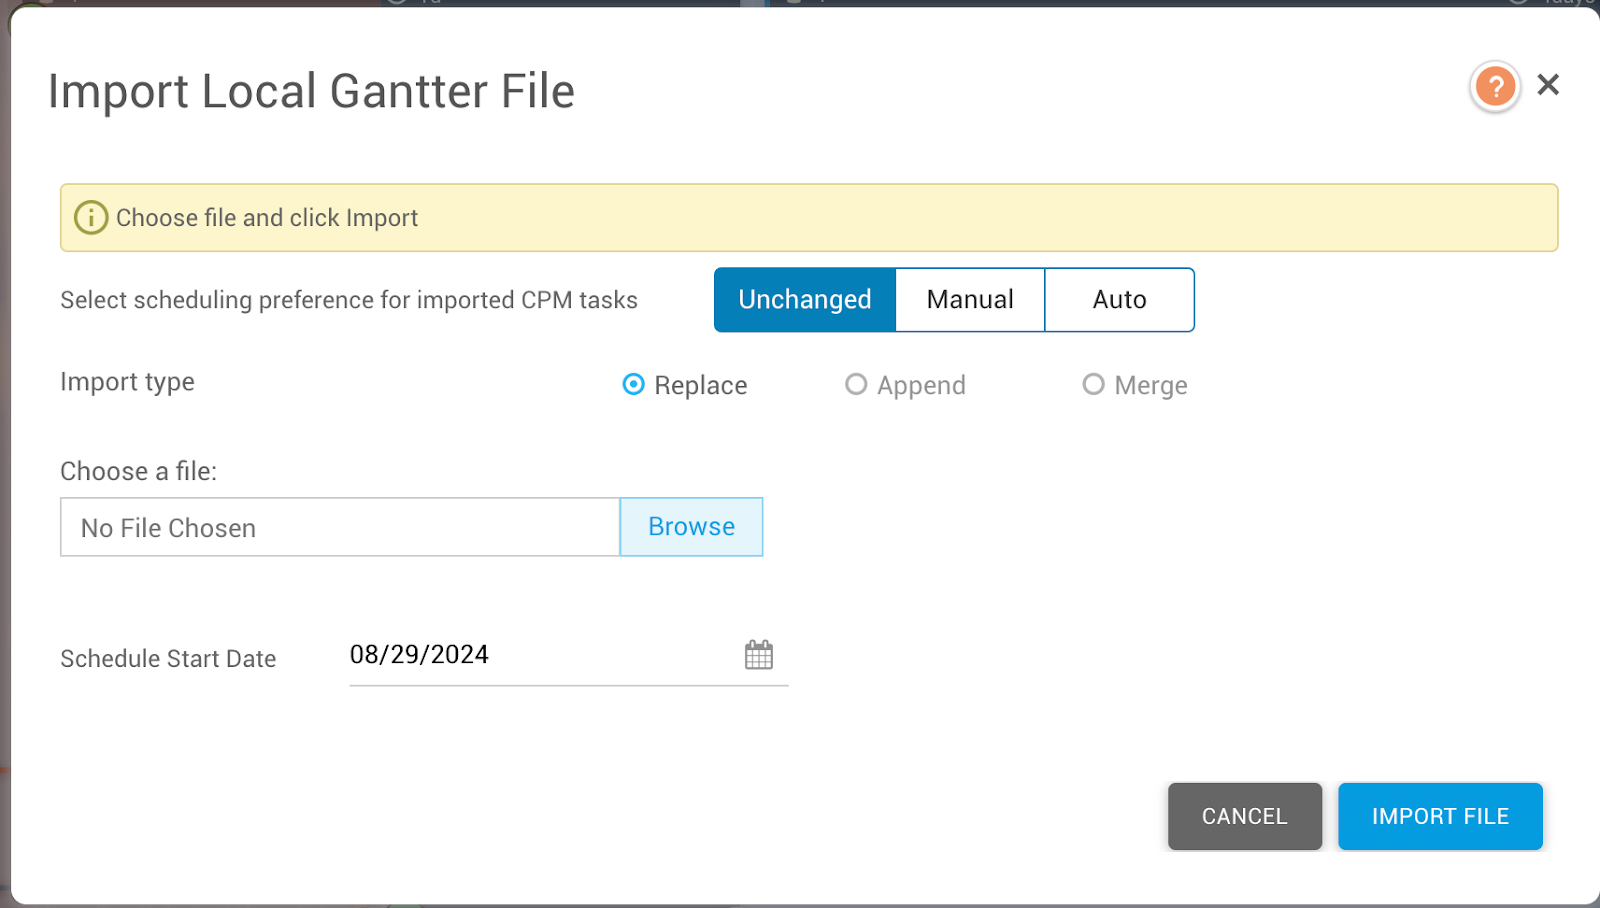The width and height of the screenshot is (1600, 908).
Task: Click the Schedule Start Date field 08/29/2024
Action: 568,655
